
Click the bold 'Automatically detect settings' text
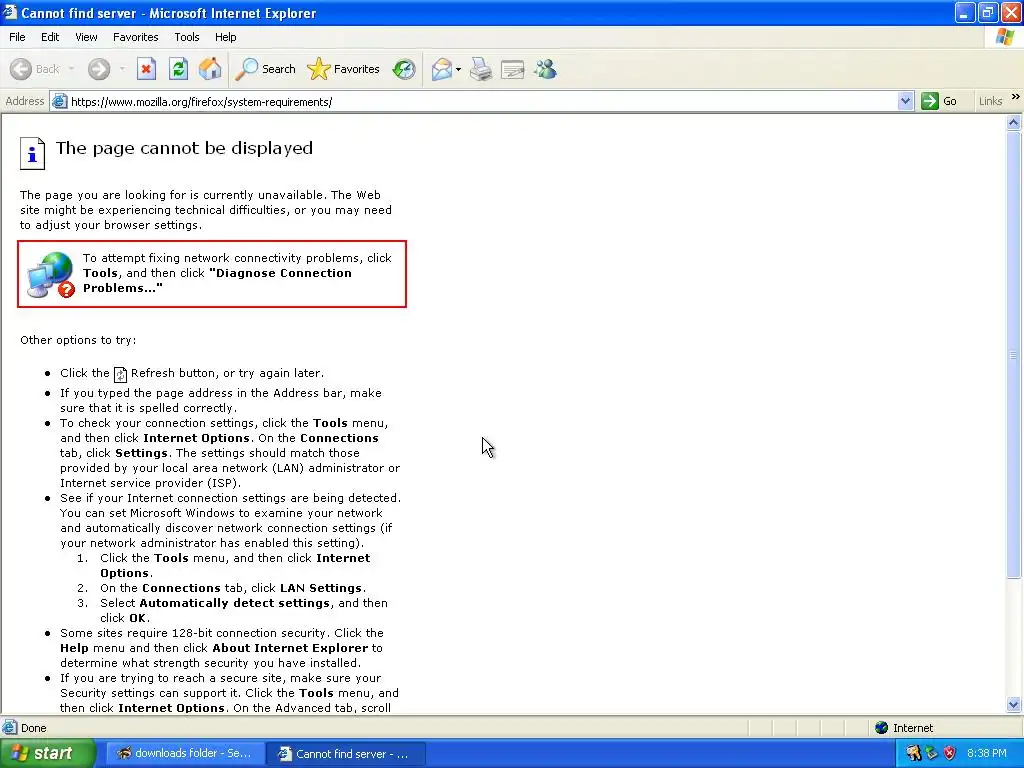[x=234, y=603]
